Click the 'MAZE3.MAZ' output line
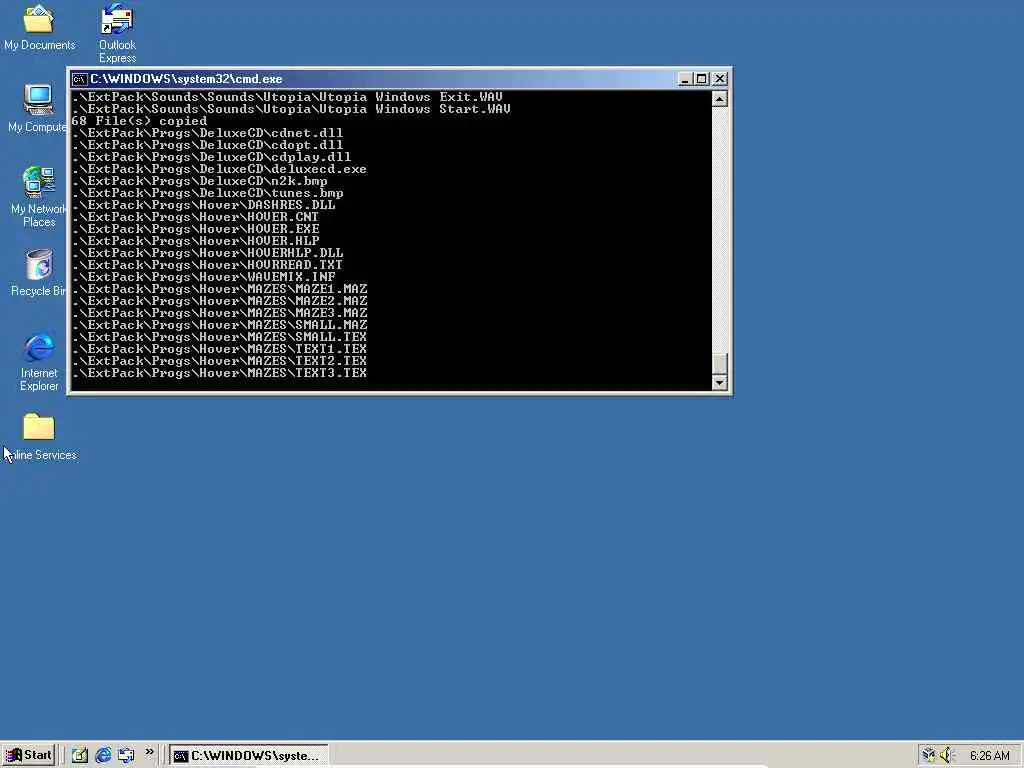 click(x=219, y=313)
